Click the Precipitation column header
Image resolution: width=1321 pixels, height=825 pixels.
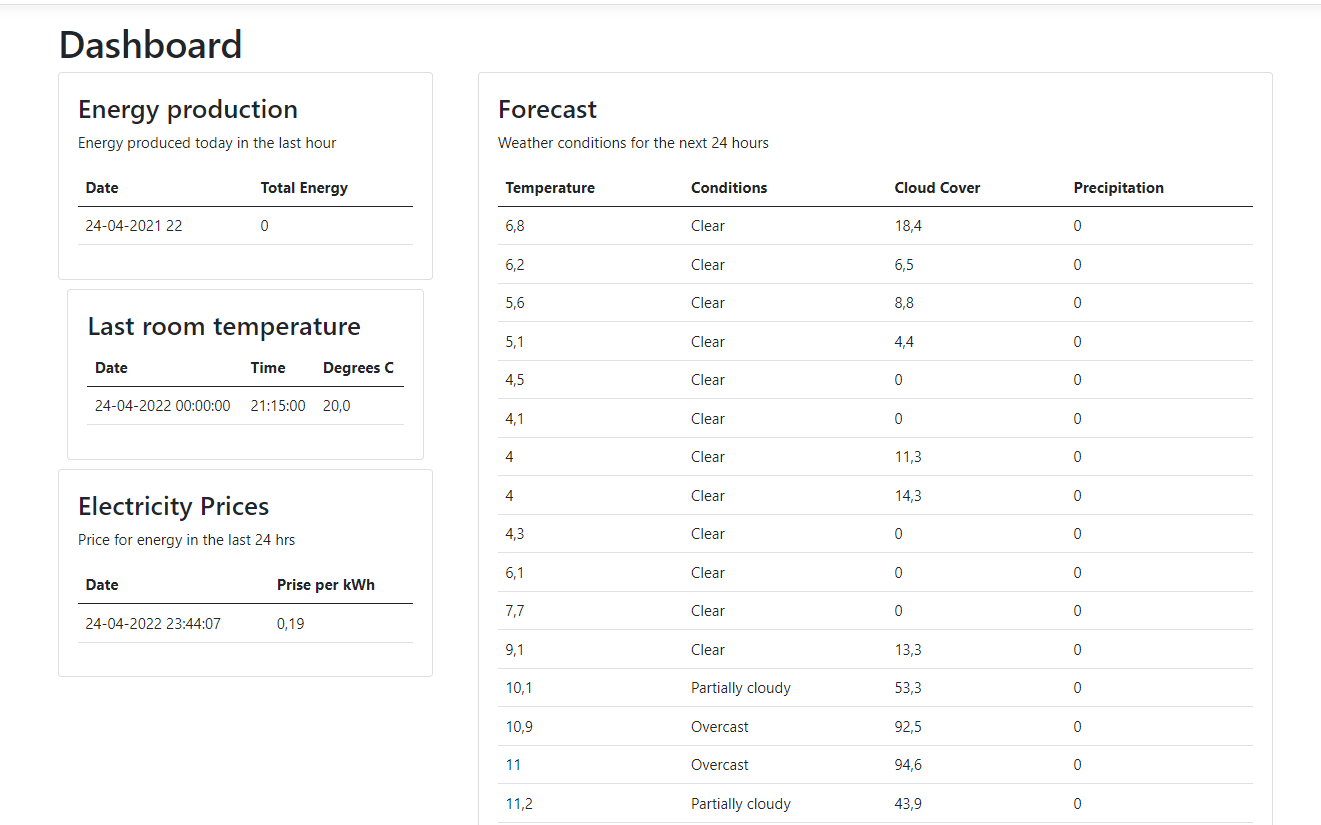point(1119,188)
